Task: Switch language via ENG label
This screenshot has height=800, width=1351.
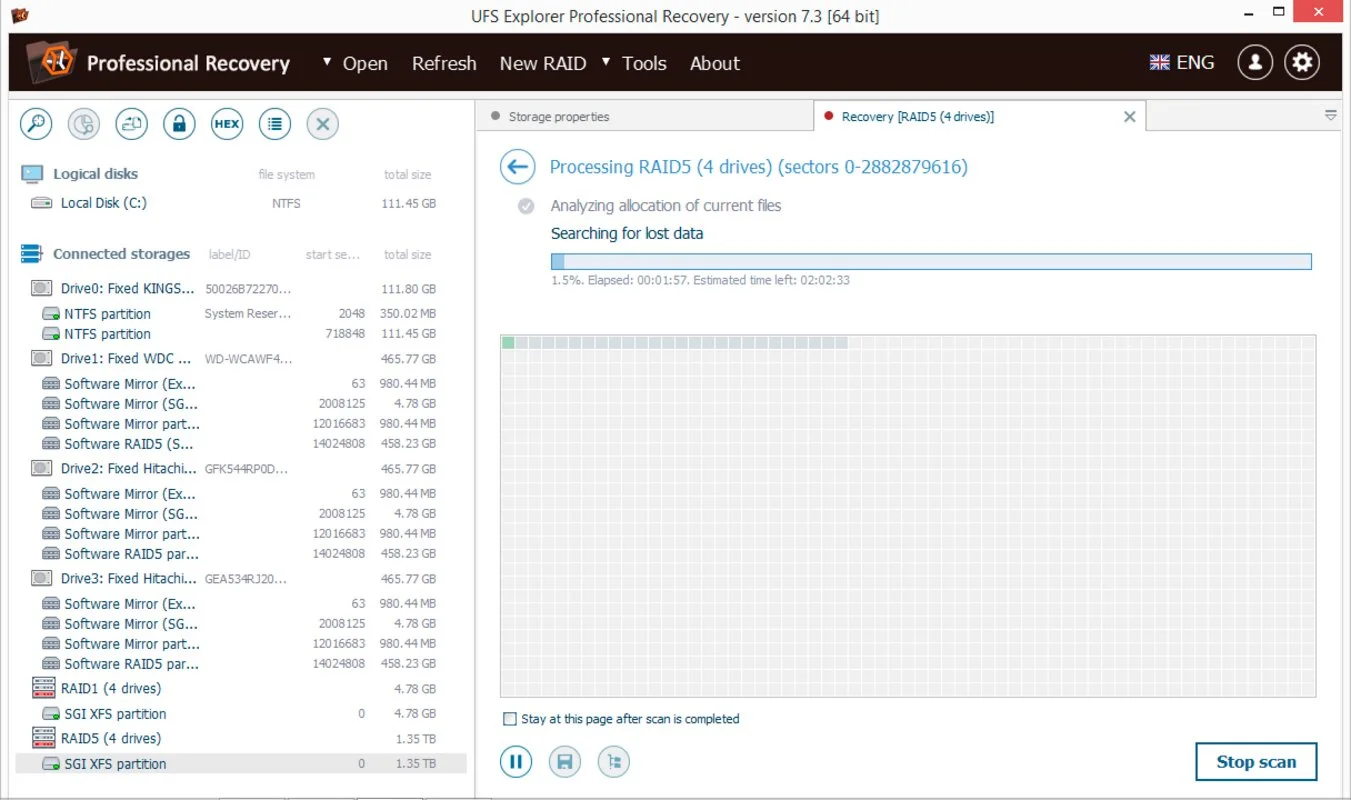Action: pyautogui.click(x=1195, y=62)
